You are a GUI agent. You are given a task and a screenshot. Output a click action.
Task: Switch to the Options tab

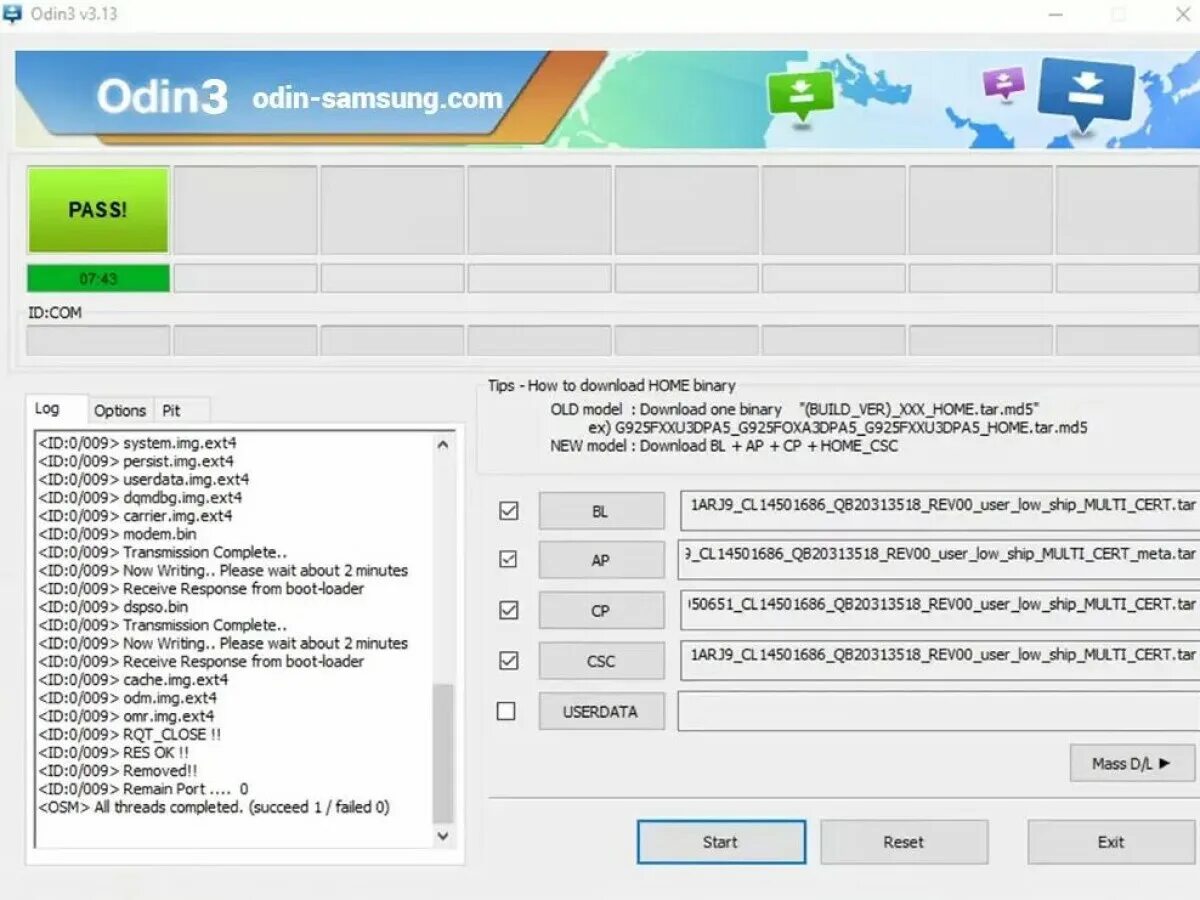(x=120, y=410)
